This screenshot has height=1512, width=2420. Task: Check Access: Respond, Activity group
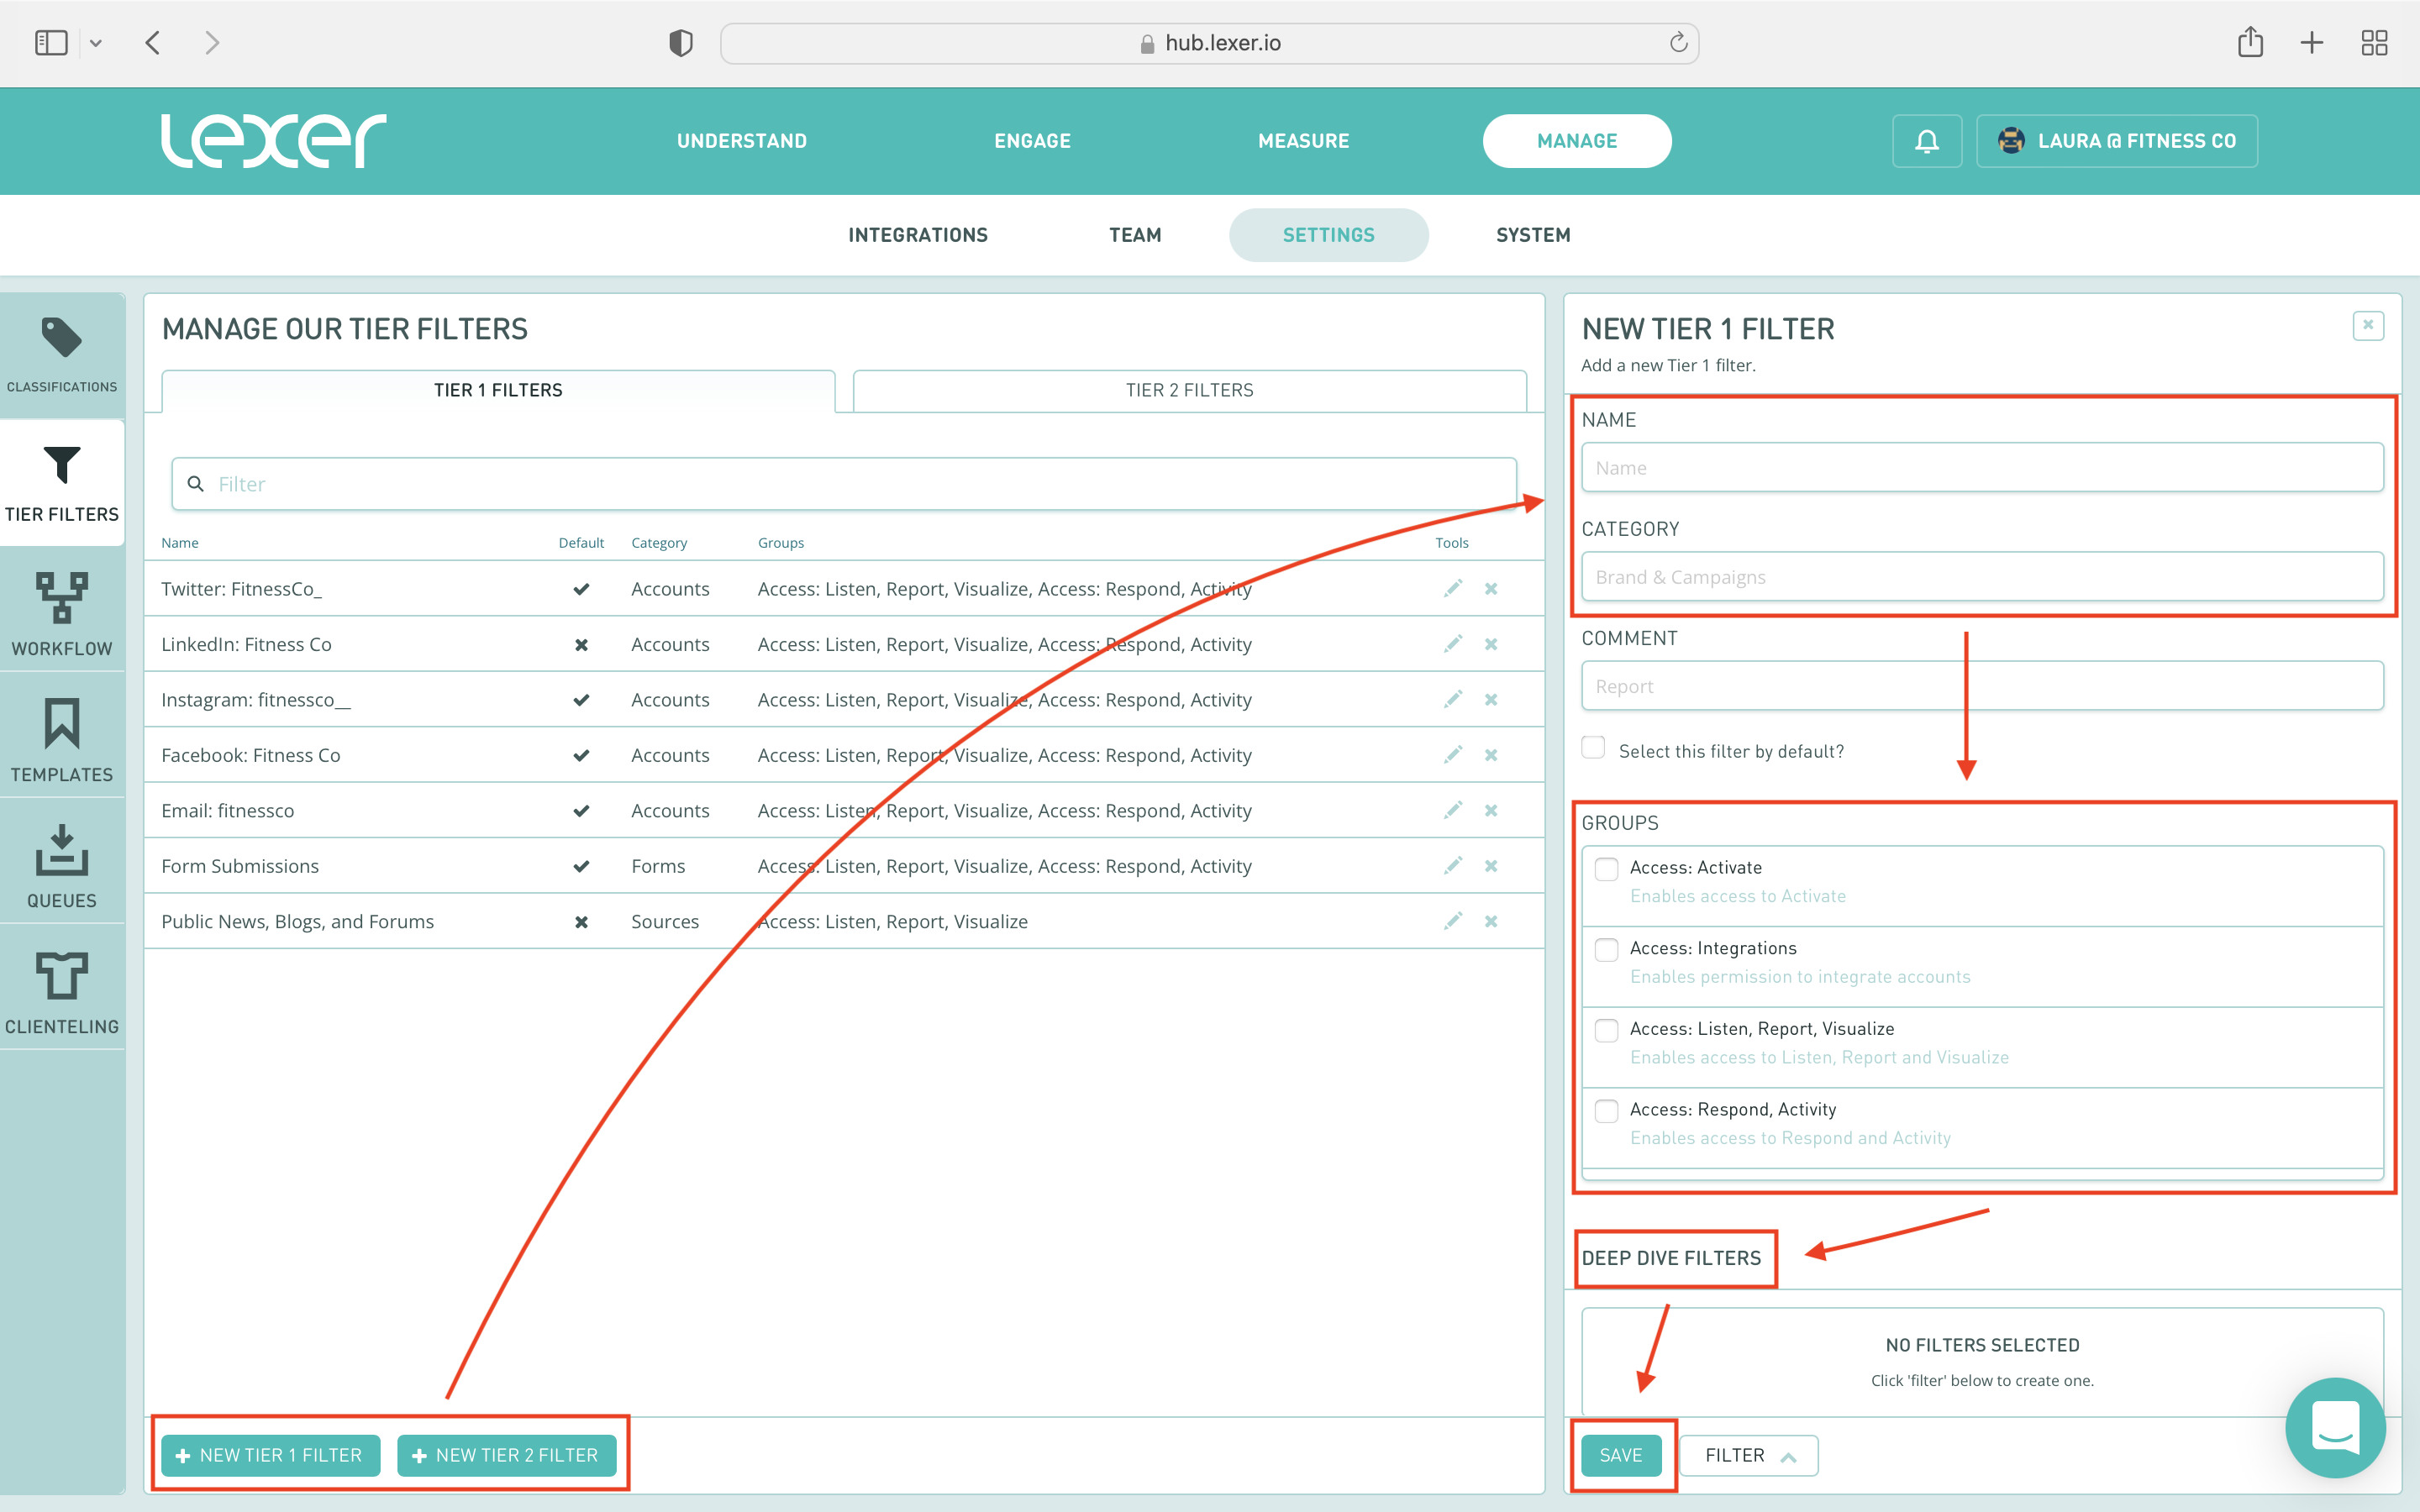coord(1606,1111)
